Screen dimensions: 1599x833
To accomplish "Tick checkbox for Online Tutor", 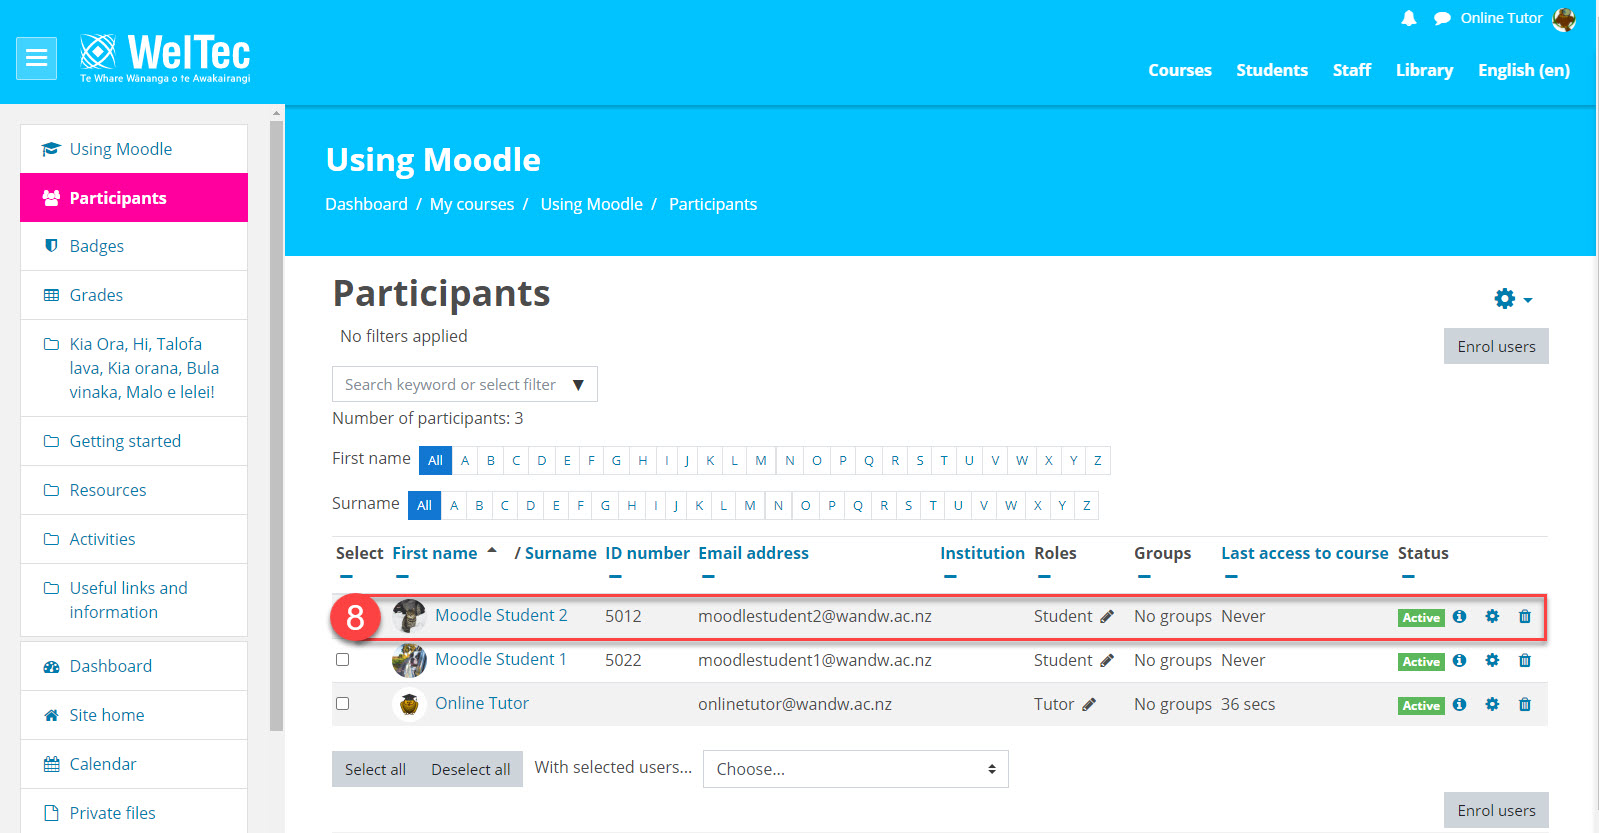I will point(342,704).
